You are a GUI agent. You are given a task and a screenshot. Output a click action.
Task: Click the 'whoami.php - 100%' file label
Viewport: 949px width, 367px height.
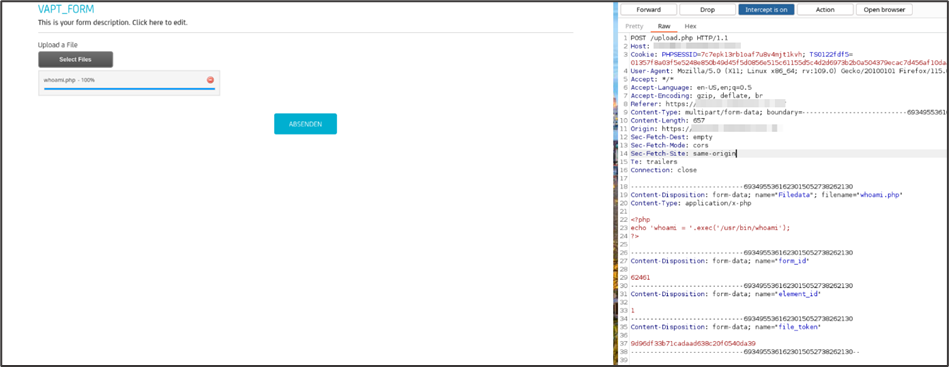(x=69, y=80)
